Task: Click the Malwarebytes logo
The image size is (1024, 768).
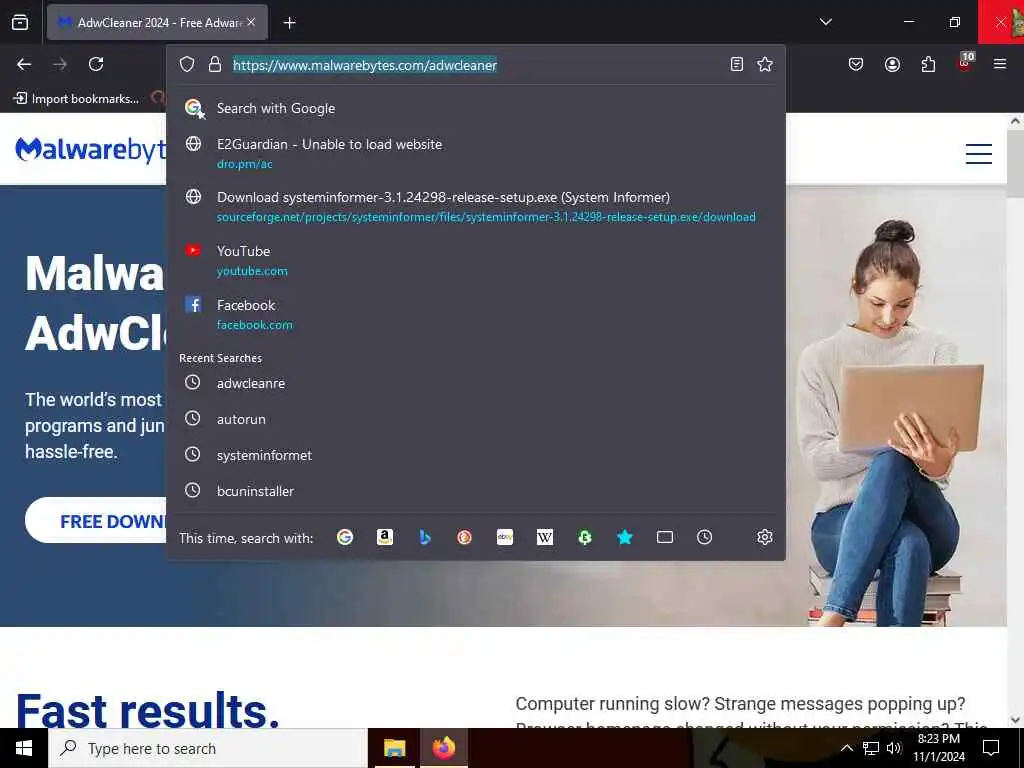Action: 91,150
